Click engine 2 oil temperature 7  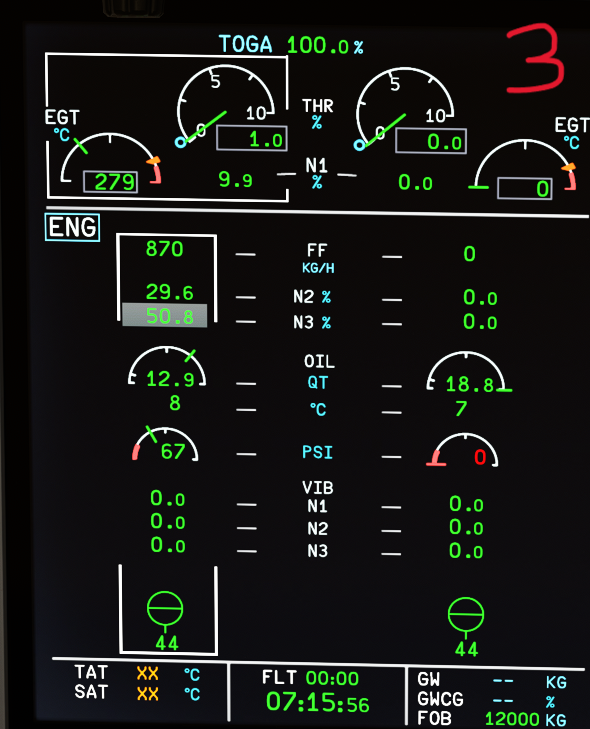(x=461, y=408)
